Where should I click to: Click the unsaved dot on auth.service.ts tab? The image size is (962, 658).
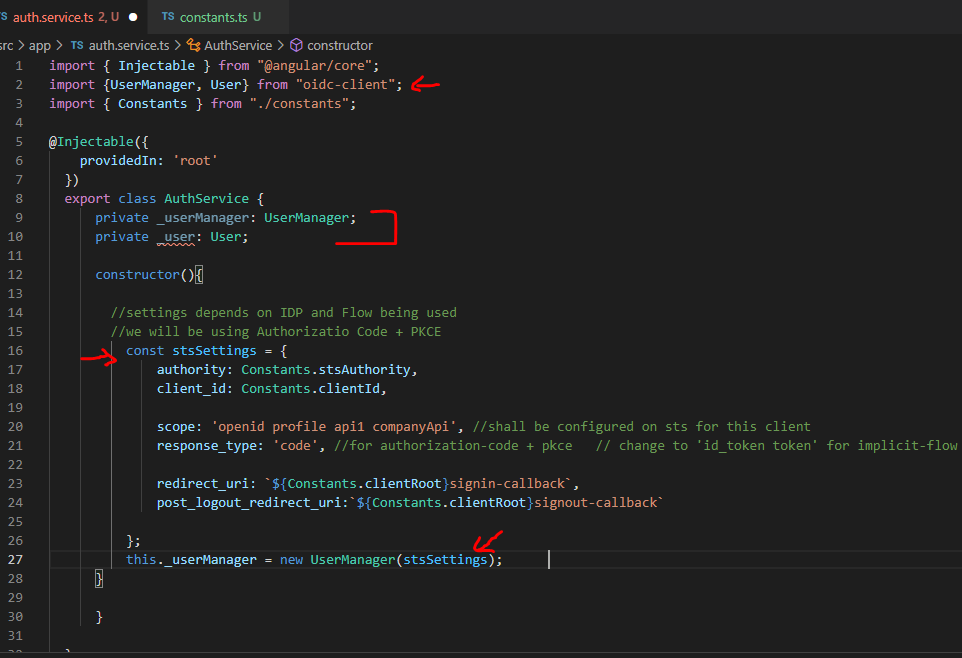click(x=133, y=17)
